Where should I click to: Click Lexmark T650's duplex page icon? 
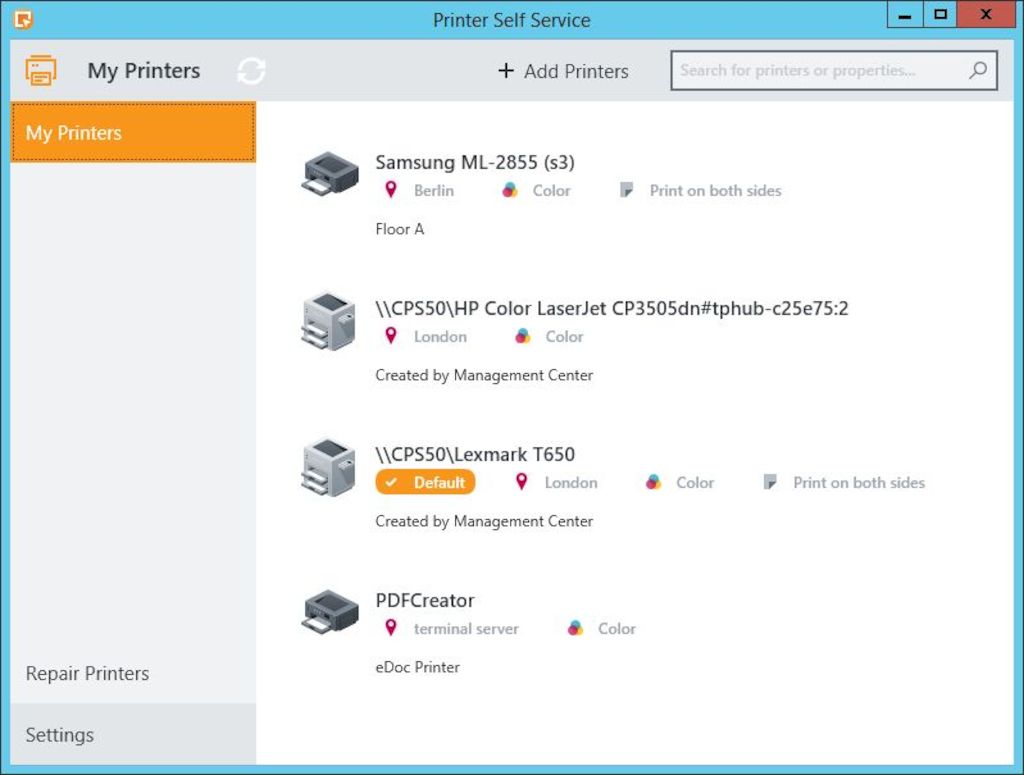click(770, 482)
